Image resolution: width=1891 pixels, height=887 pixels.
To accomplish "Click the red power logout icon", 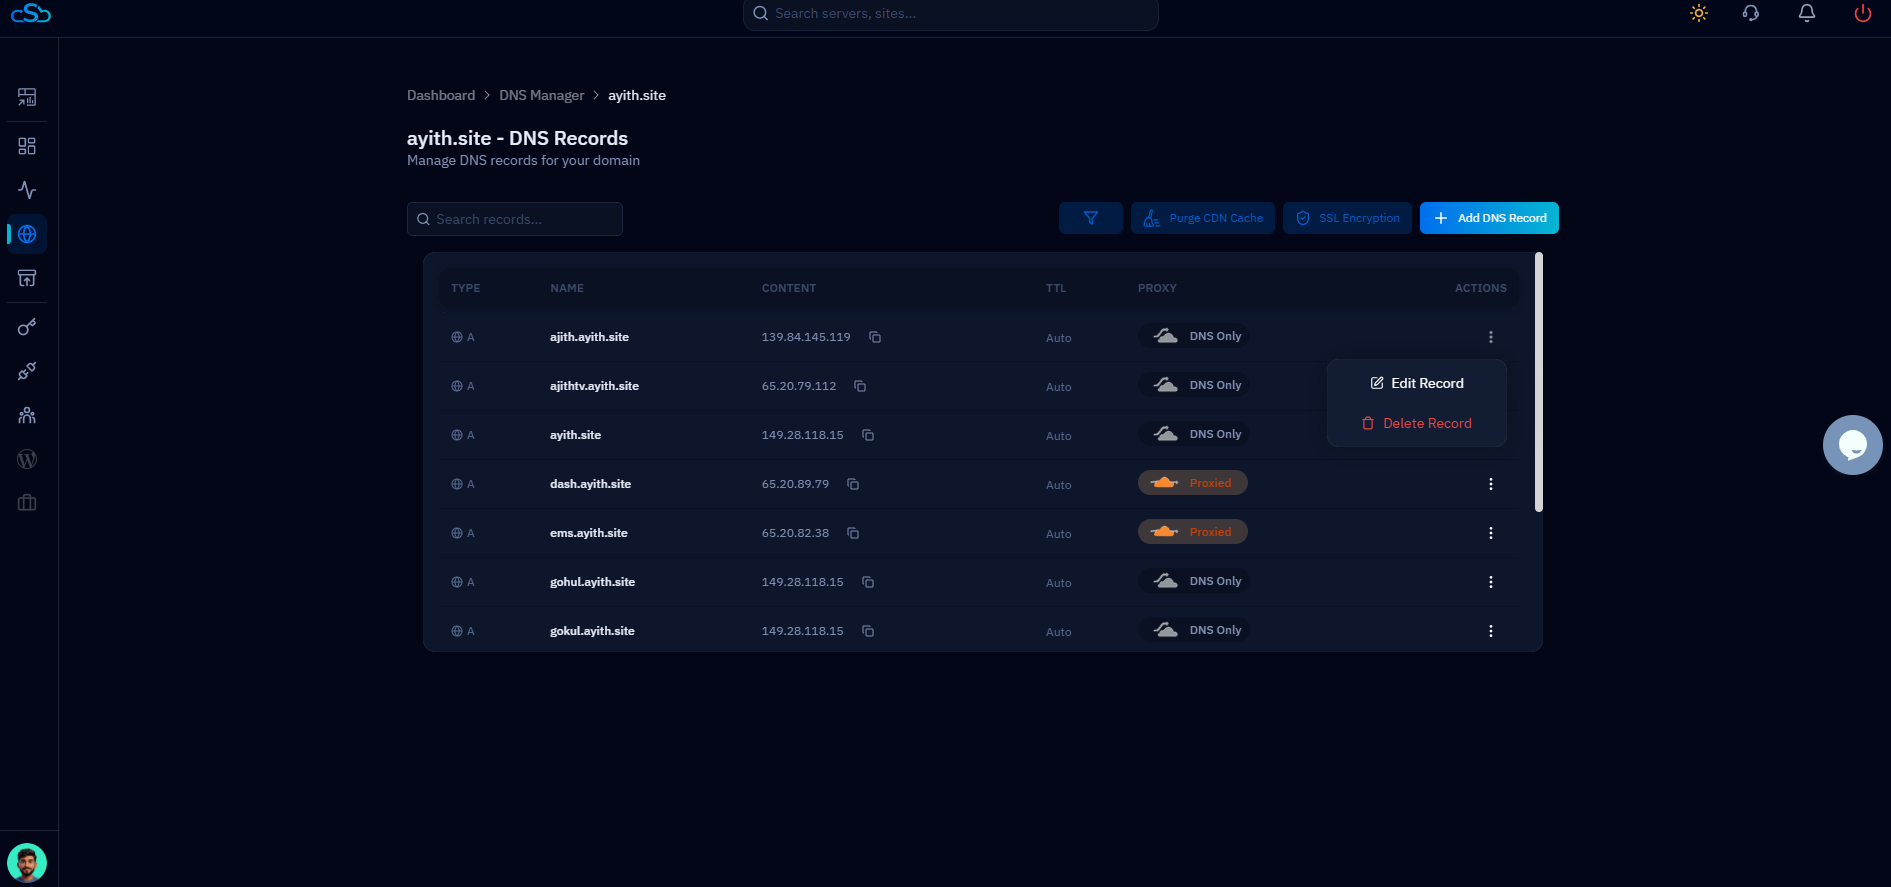I will coord(1863,13).
